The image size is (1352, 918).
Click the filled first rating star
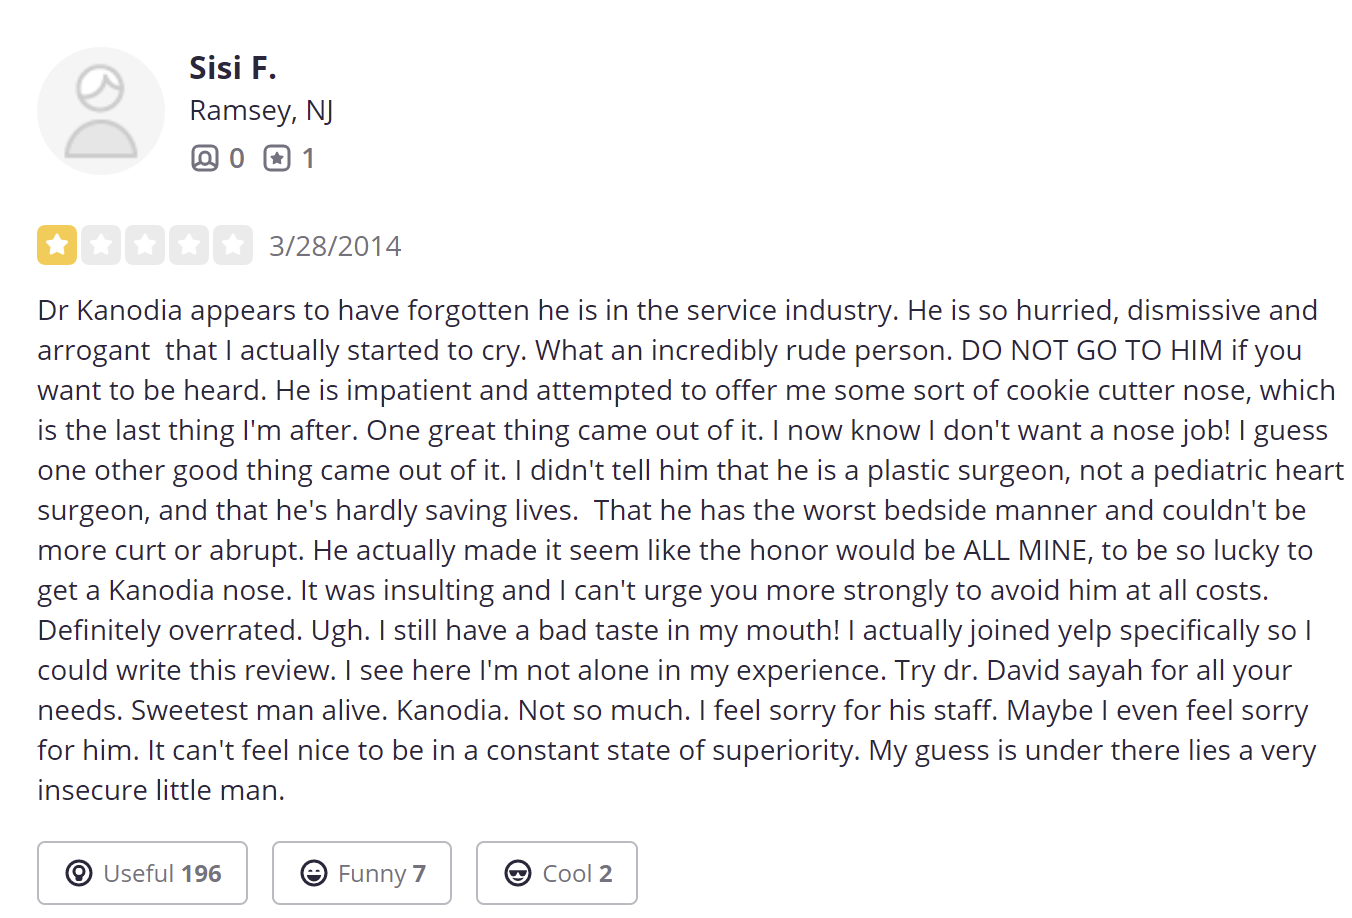57,245
